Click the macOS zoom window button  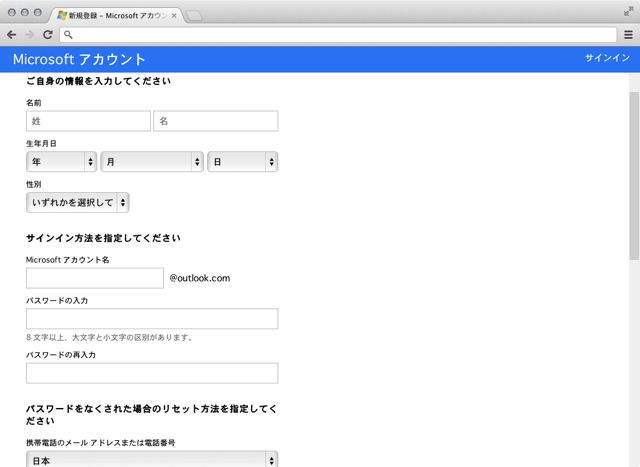click(x=38, y=12)
